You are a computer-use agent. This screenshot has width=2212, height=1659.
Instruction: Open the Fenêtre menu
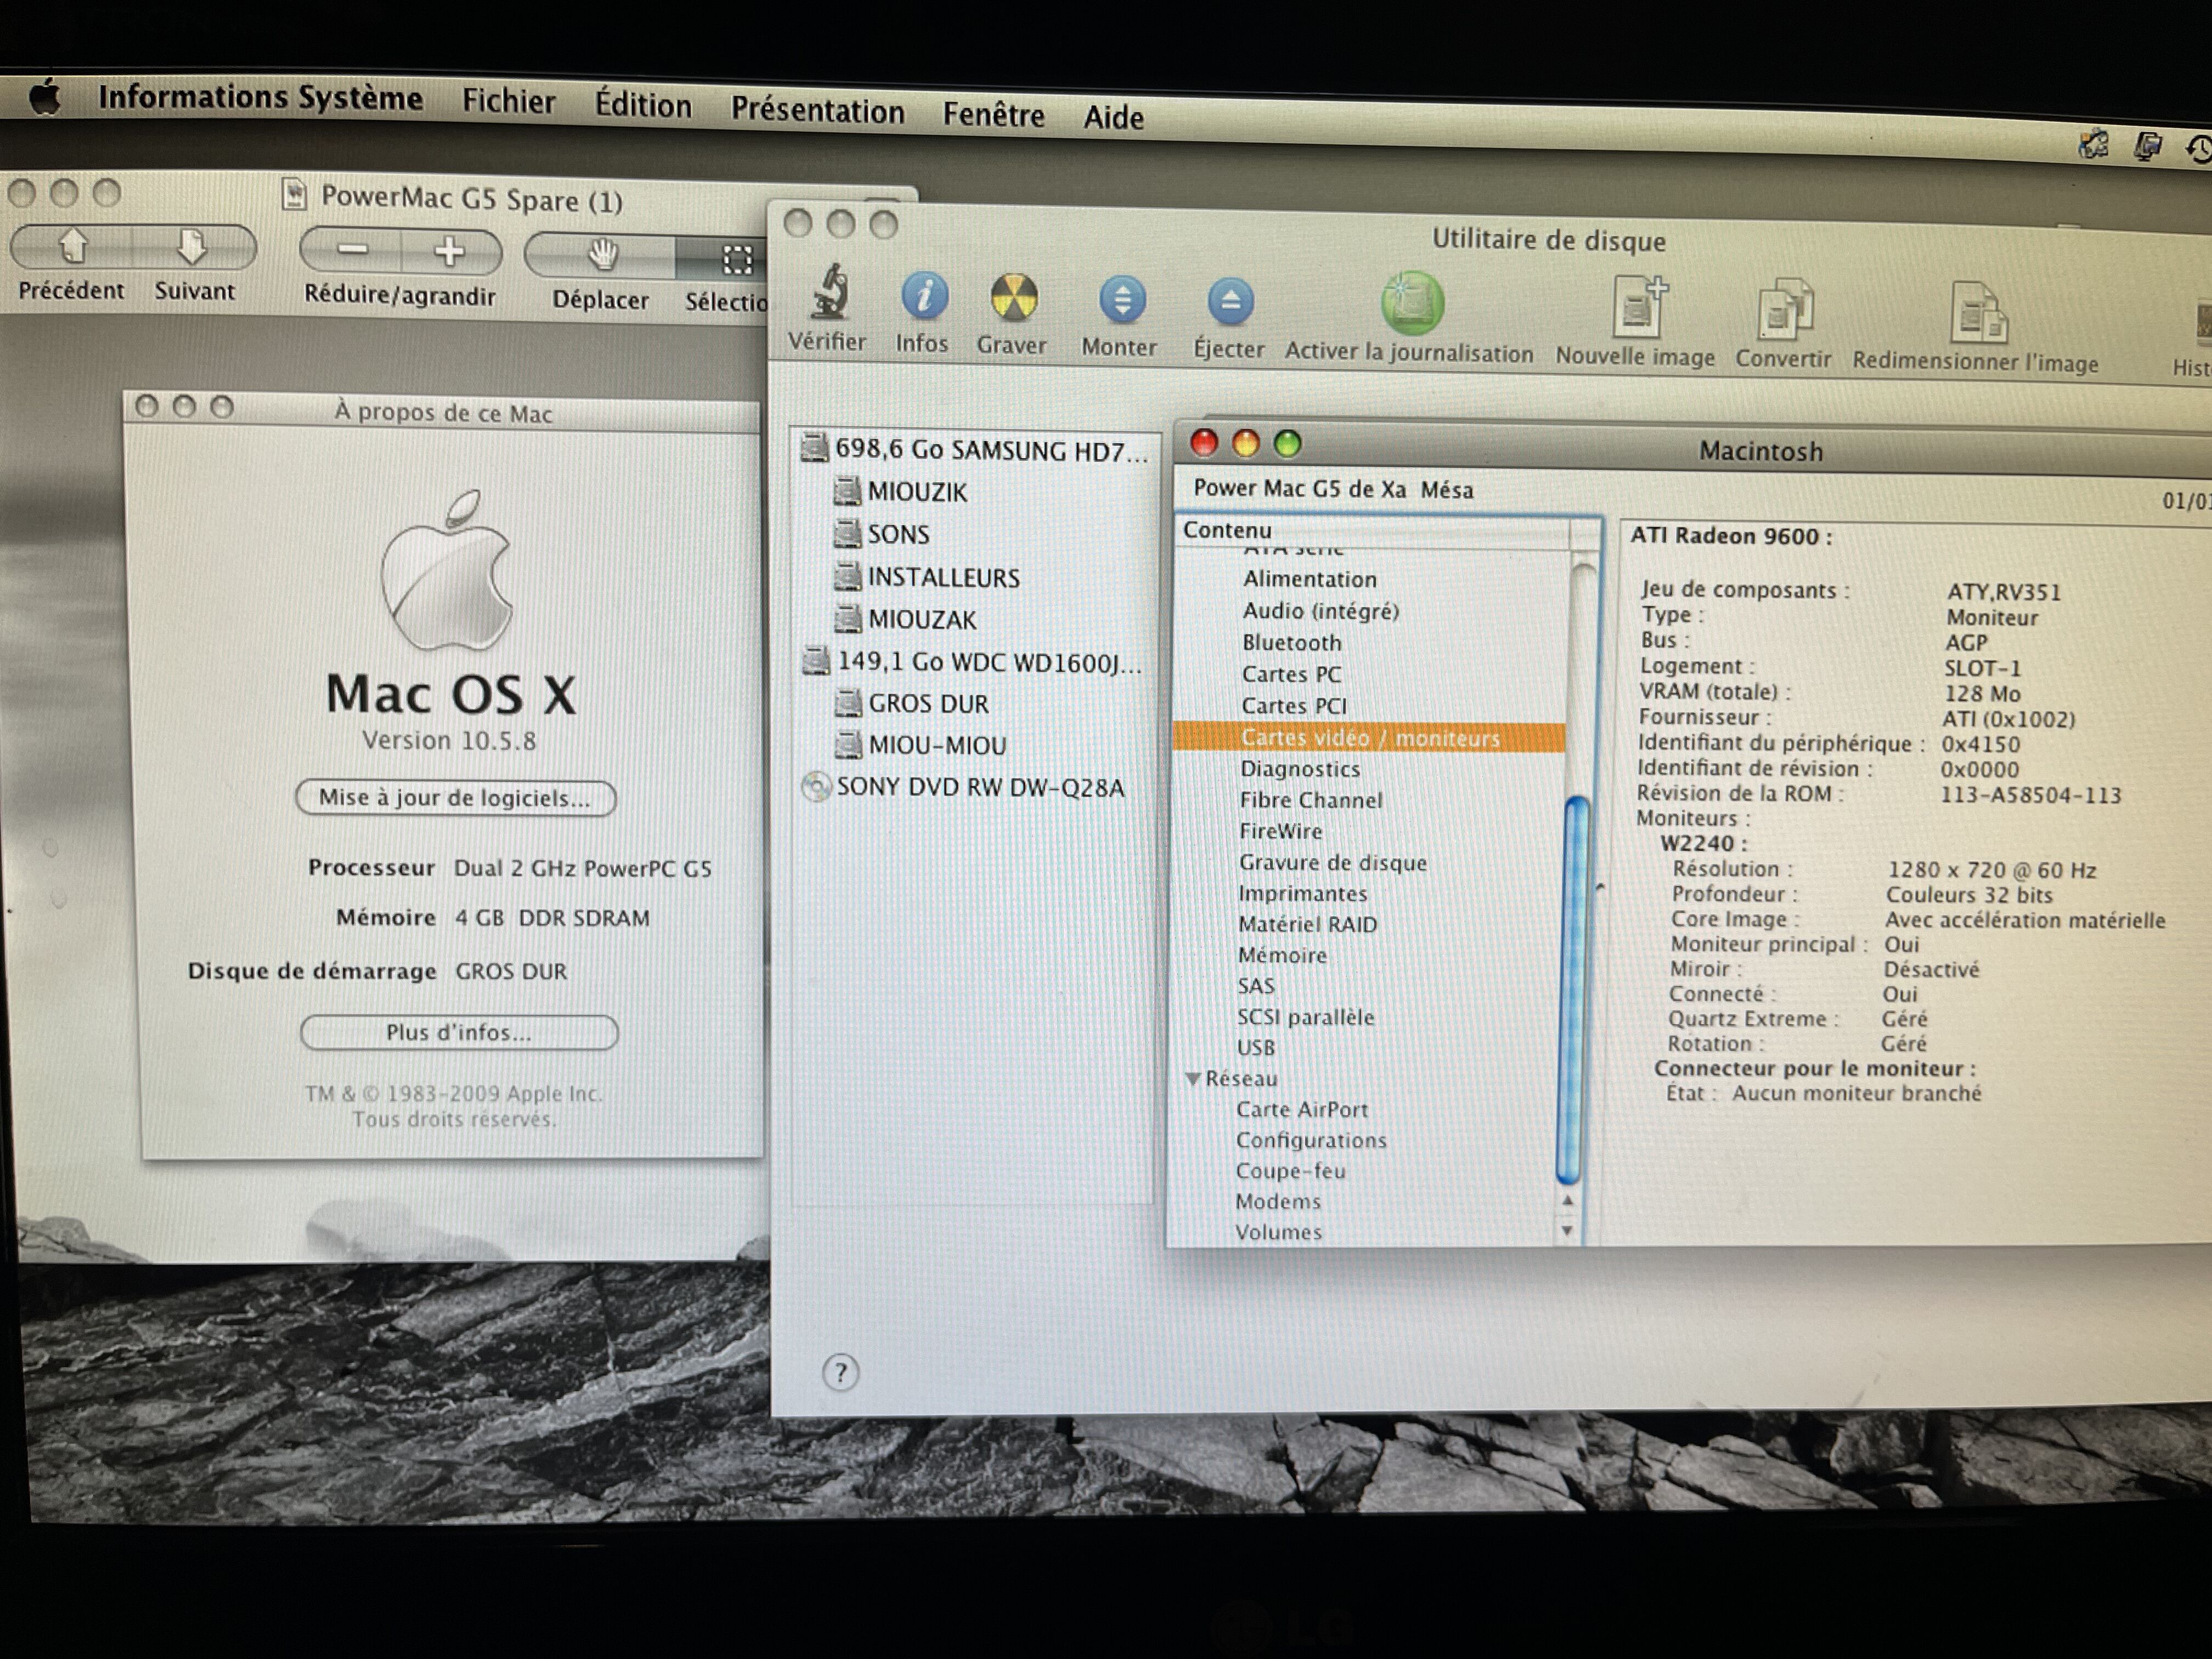(993, 115)
